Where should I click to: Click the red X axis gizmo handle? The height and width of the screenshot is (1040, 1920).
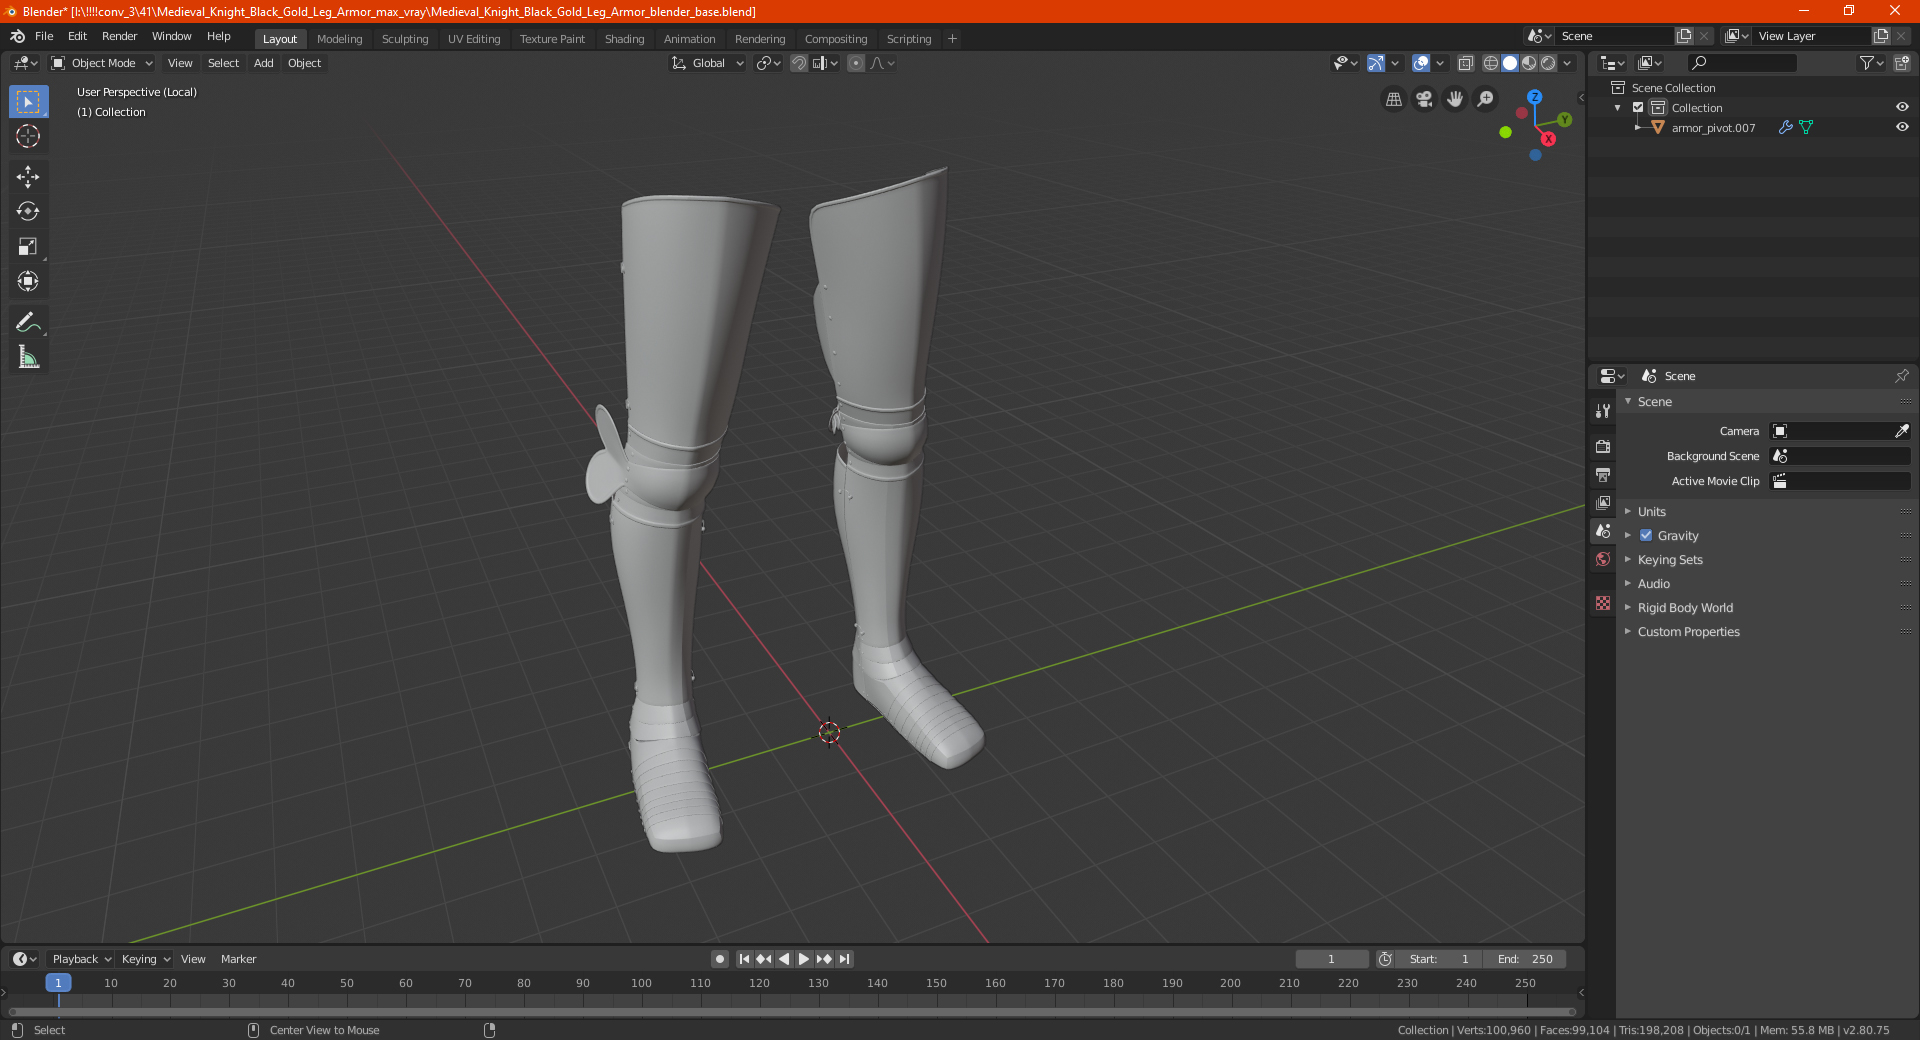[x=1548, y=139]
